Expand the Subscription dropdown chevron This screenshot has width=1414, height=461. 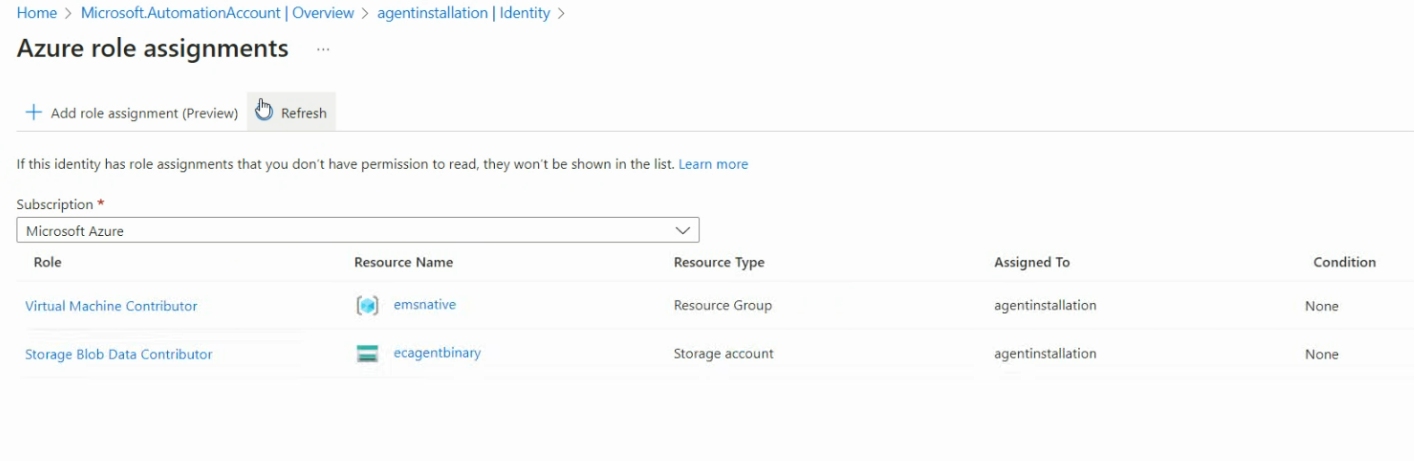tap(683, 231)
